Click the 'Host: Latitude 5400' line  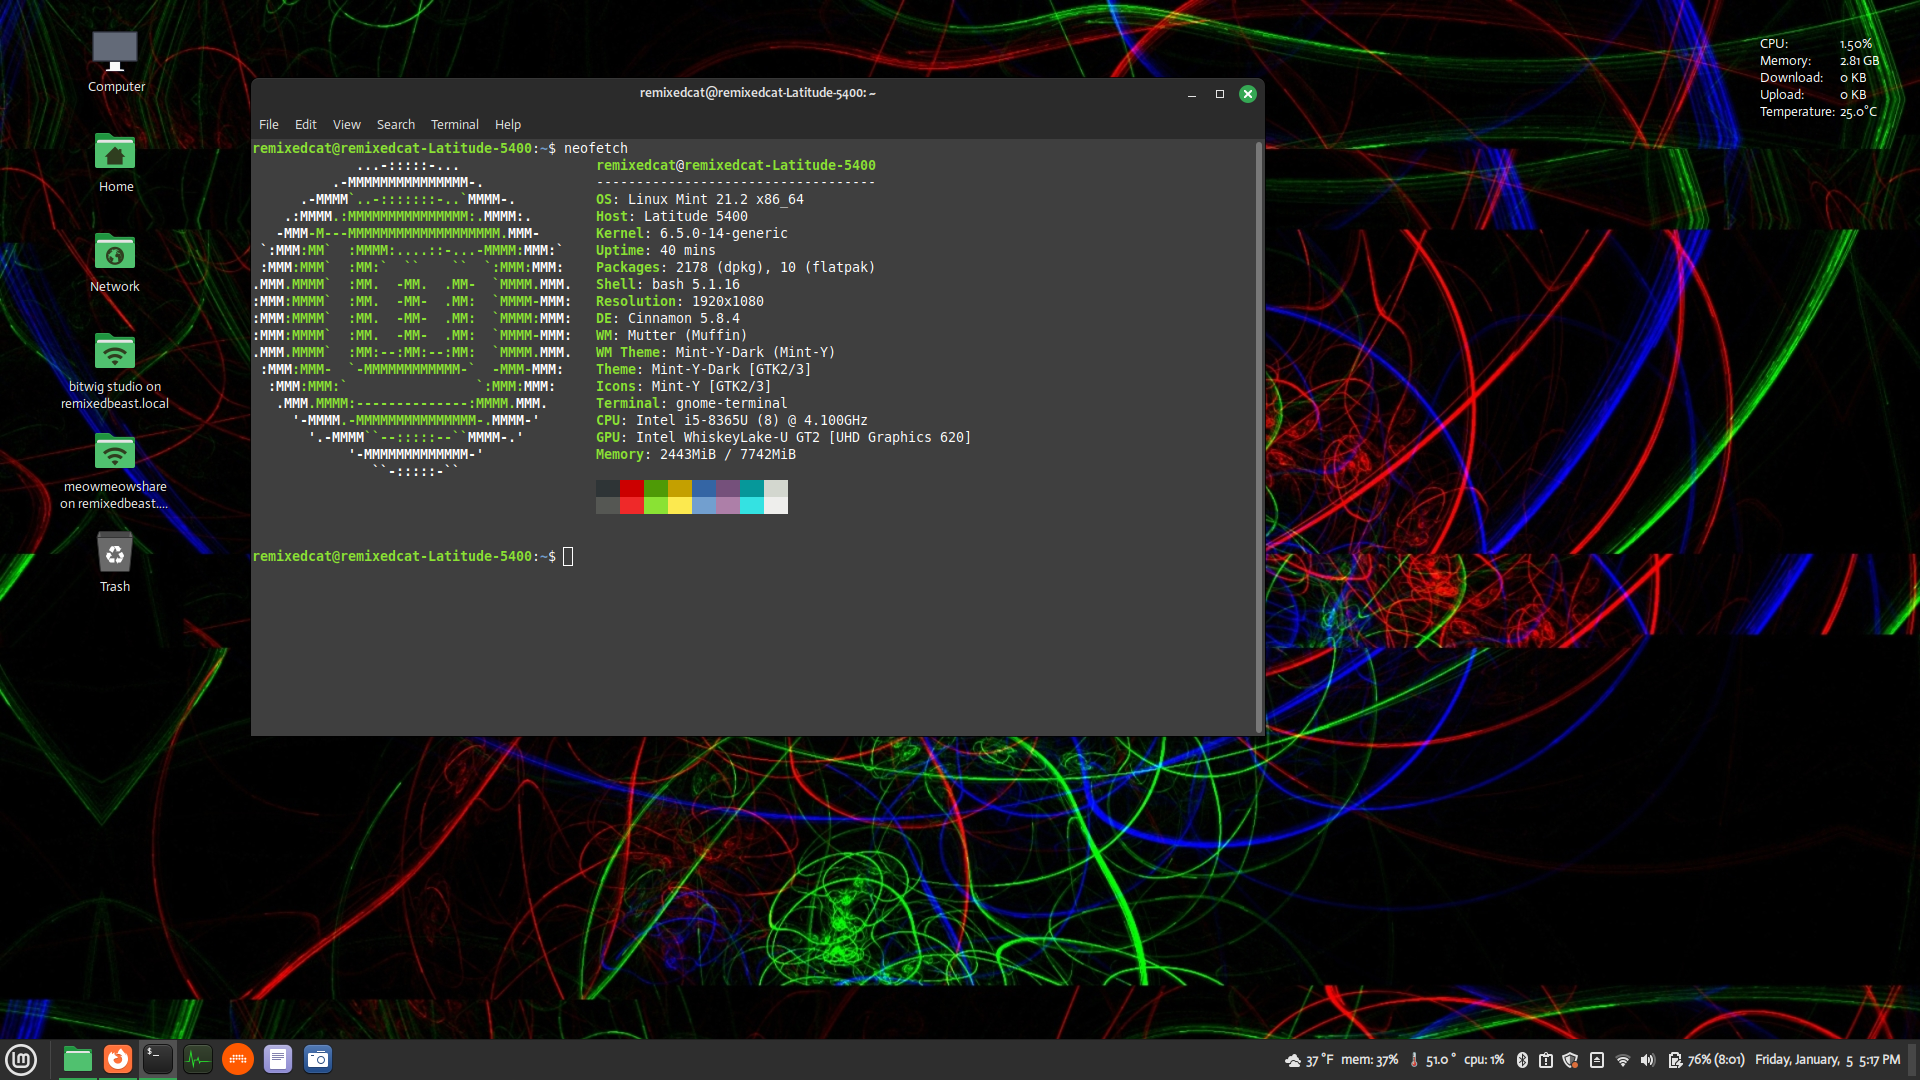672,216
